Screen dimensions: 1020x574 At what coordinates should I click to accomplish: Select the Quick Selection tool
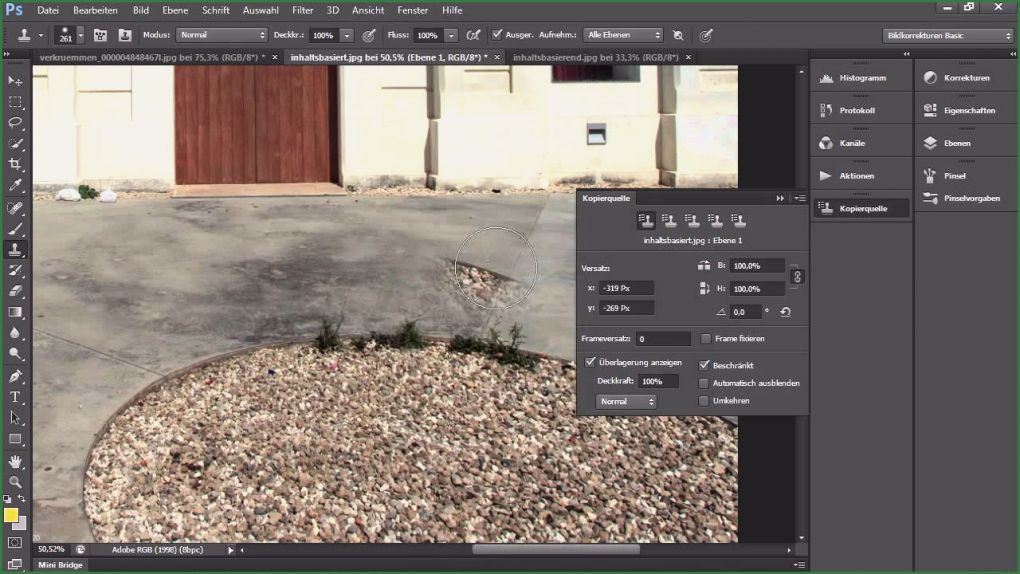(x=15, y=143)
